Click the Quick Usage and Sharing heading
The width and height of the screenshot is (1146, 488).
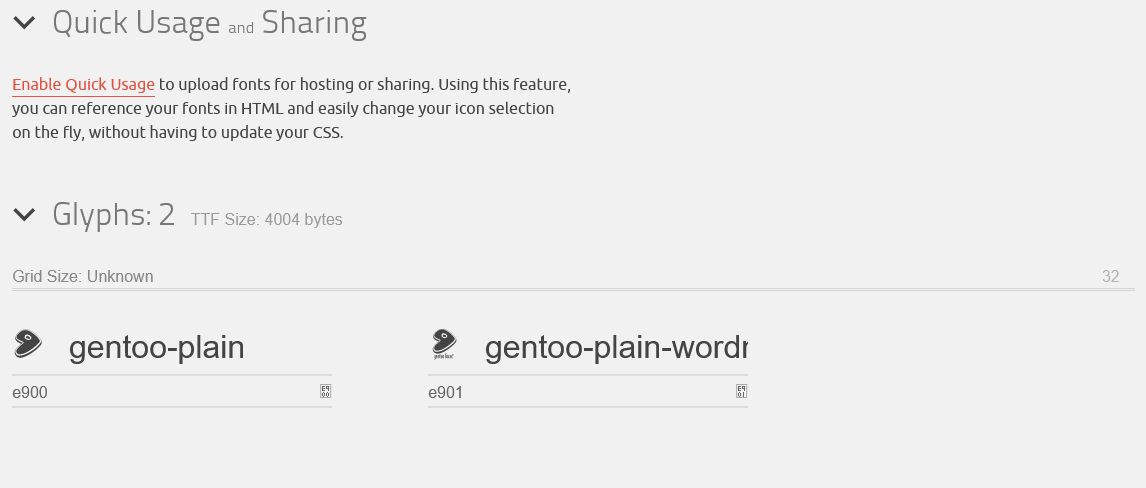pyautogui.click(x=209, y=23)
